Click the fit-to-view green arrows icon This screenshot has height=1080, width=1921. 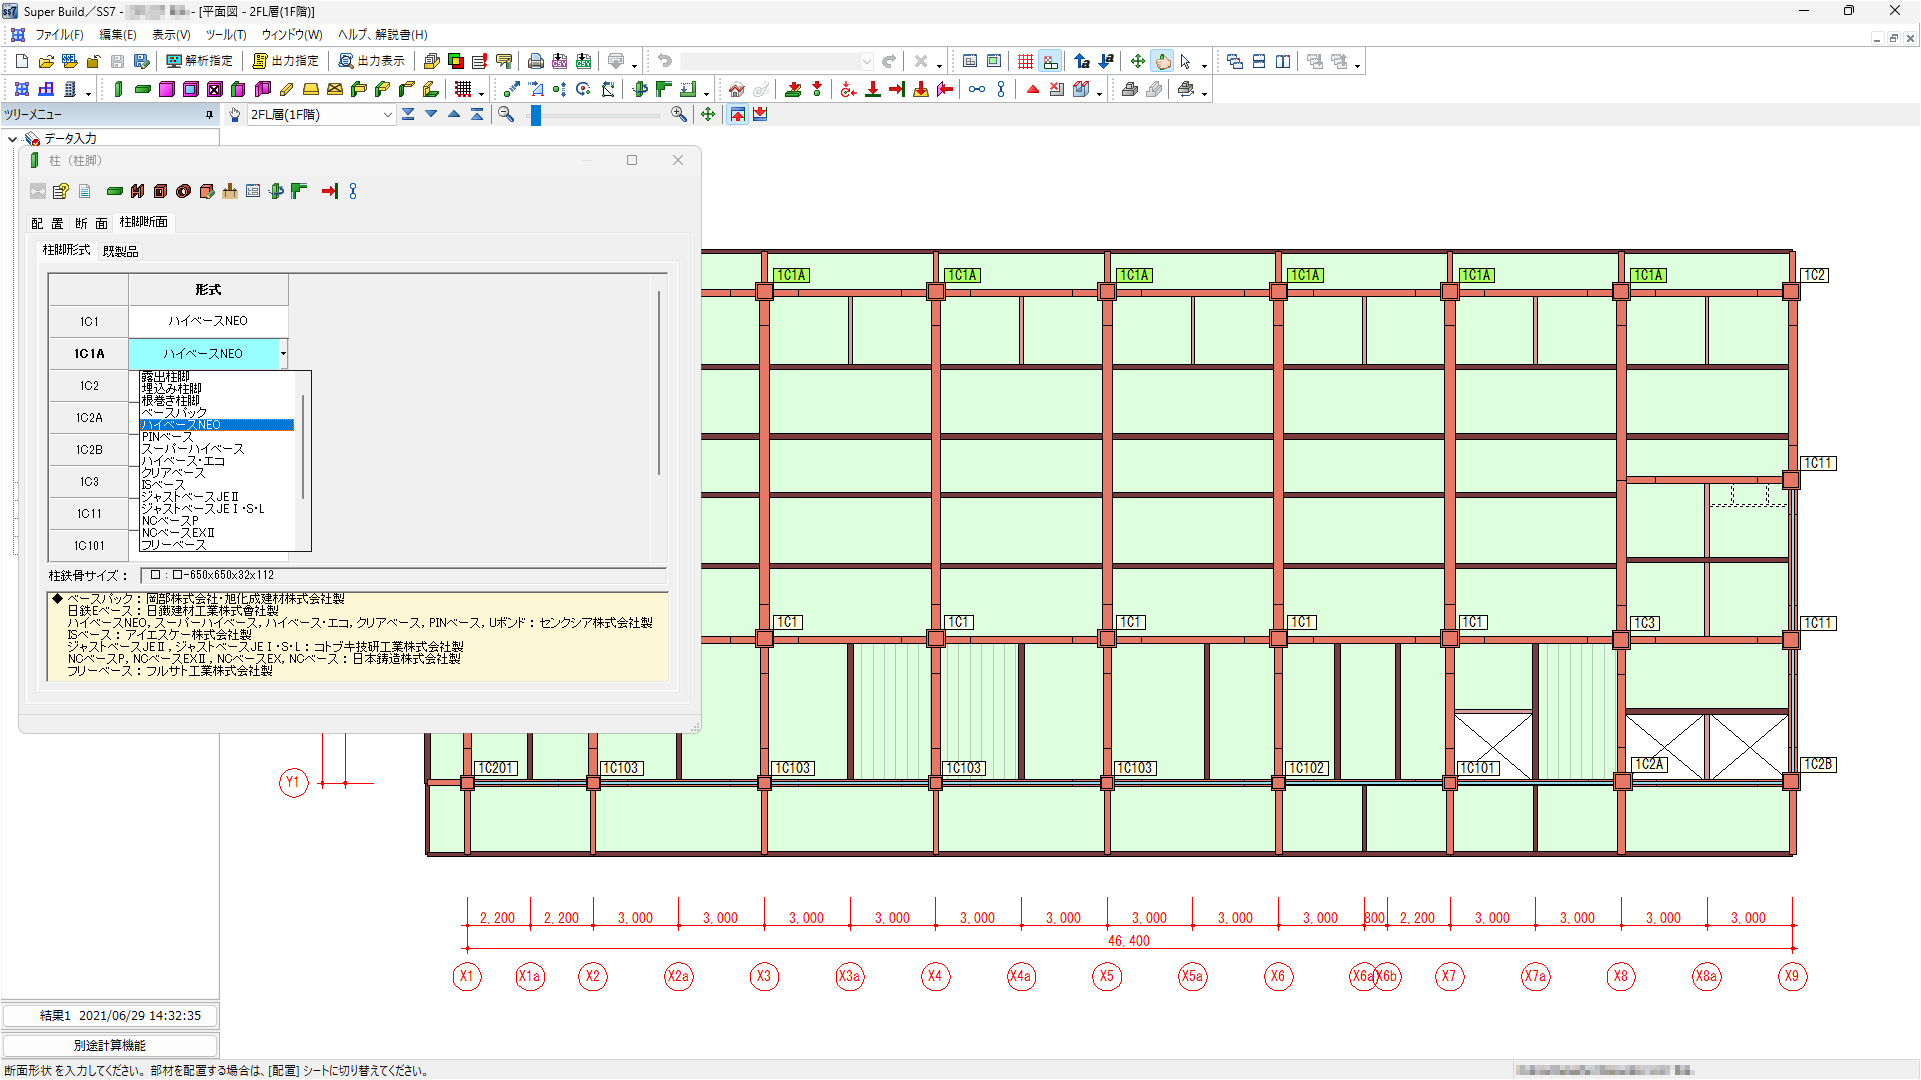(708, 115)
